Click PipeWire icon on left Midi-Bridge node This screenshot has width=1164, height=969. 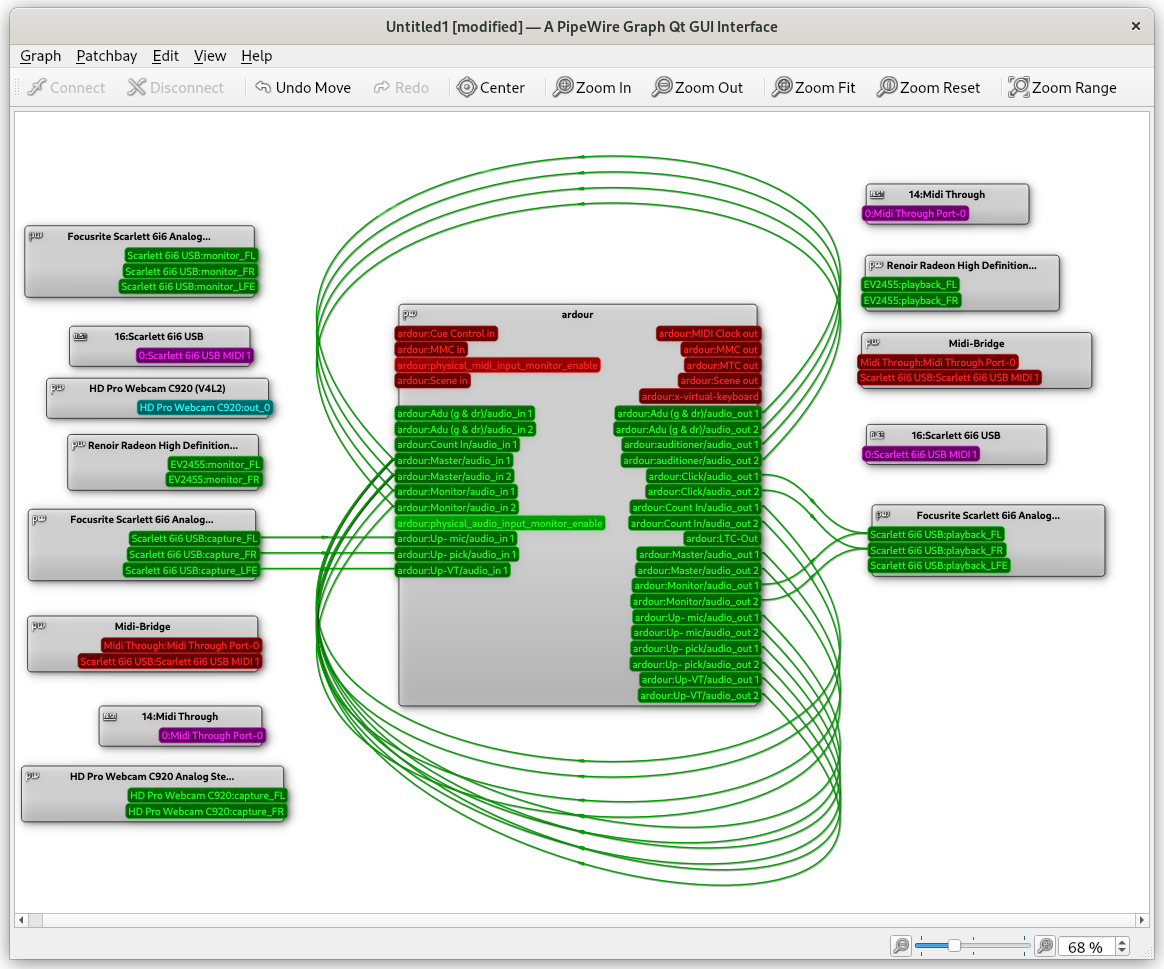39,626
